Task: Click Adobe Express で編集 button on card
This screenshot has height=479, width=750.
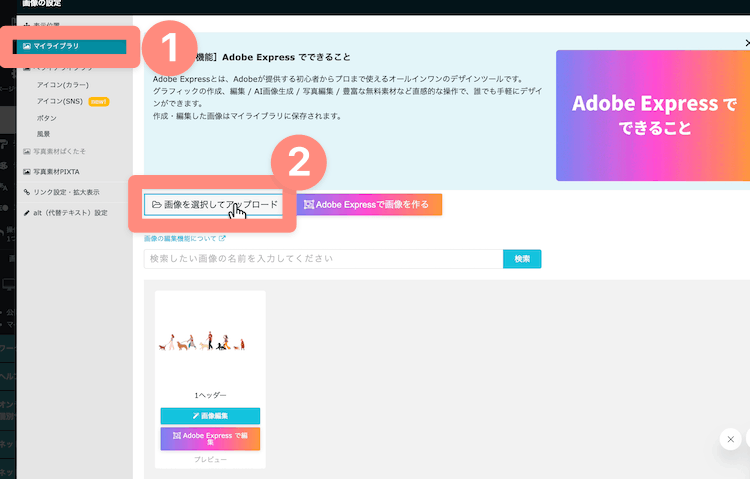Action: [x=210, y=438]
